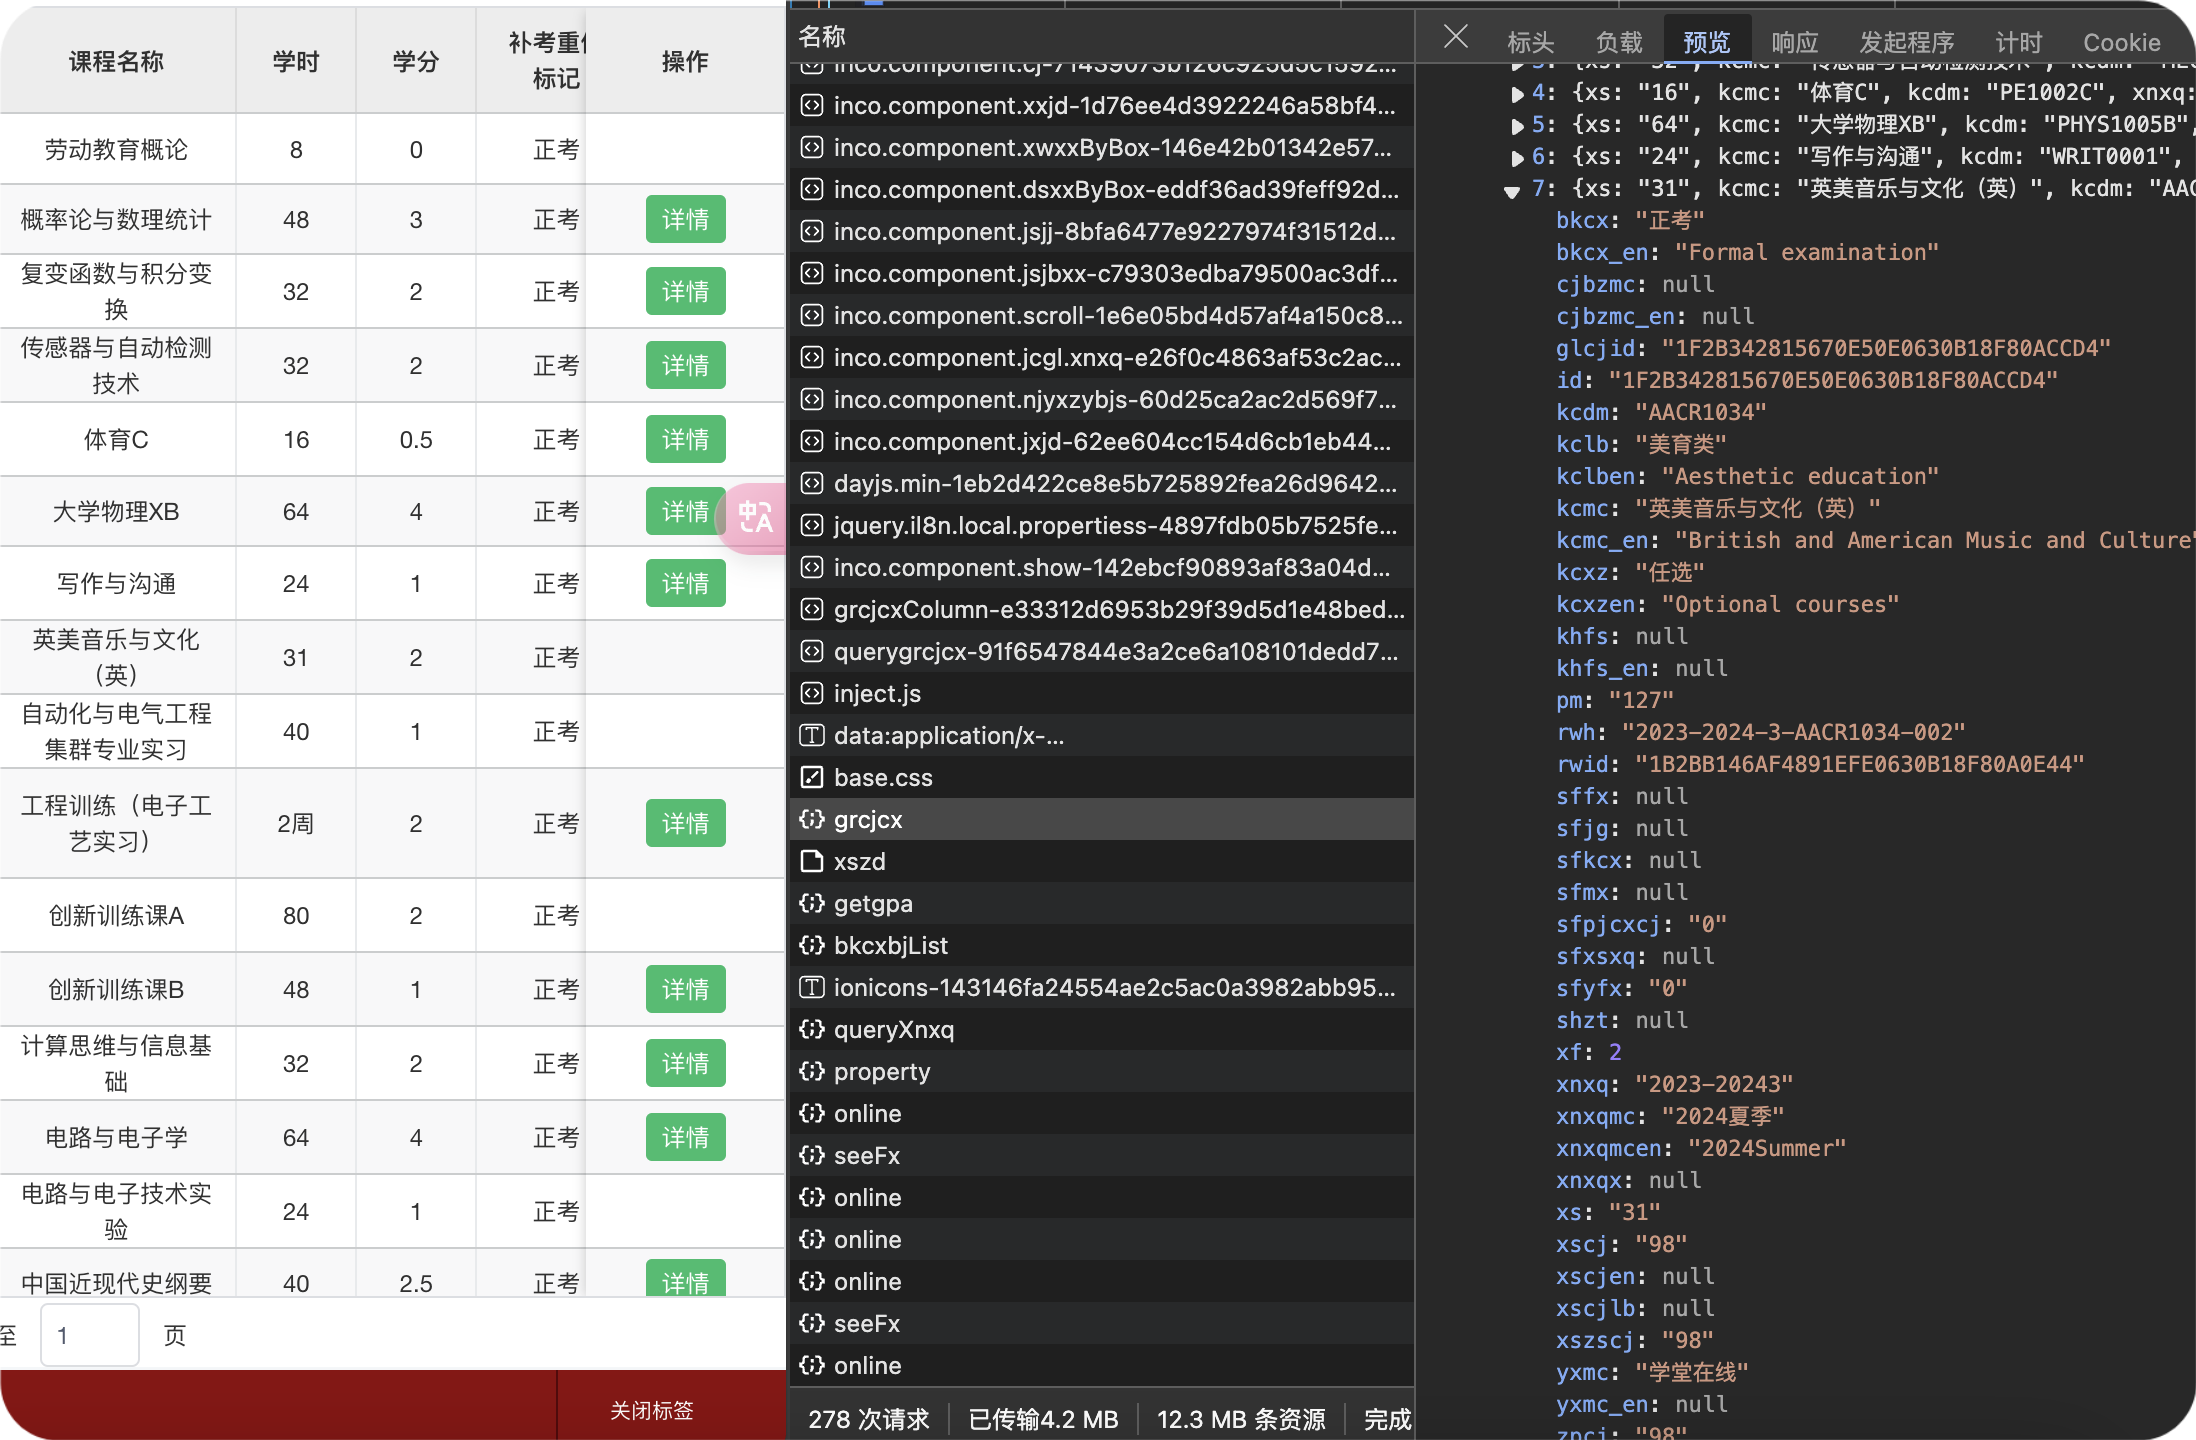
Task: Select the bkcxbjList request
Action: 890,946
